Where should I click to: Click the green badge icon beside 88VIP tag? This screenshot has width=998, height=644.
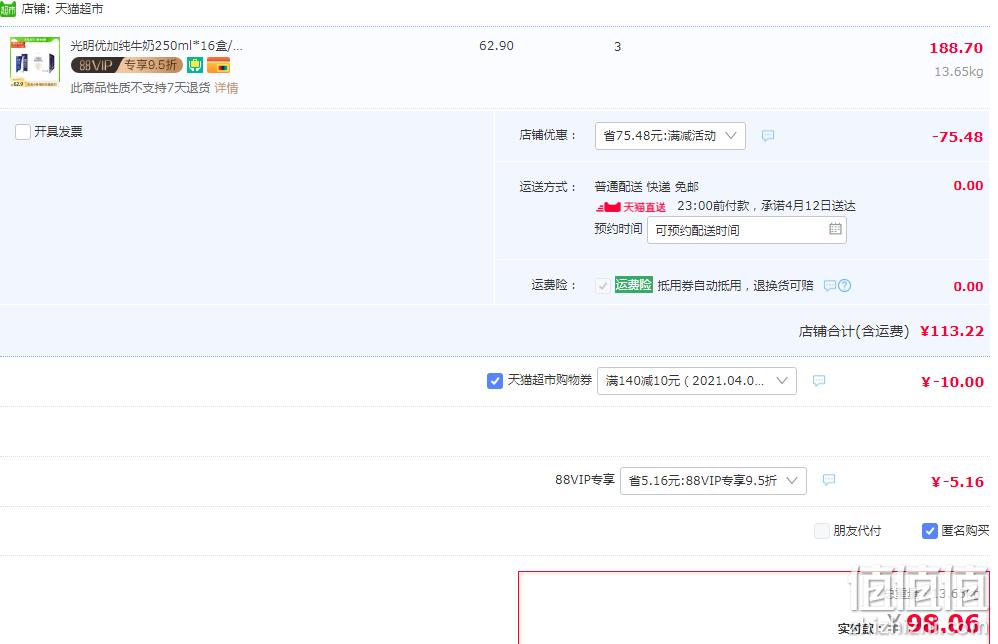(195, 65)
